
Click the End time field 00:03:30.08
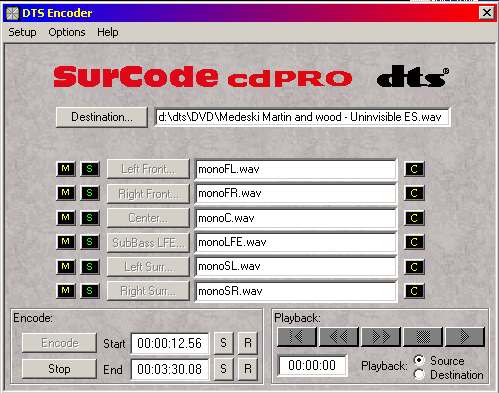[x=170, y=369]
